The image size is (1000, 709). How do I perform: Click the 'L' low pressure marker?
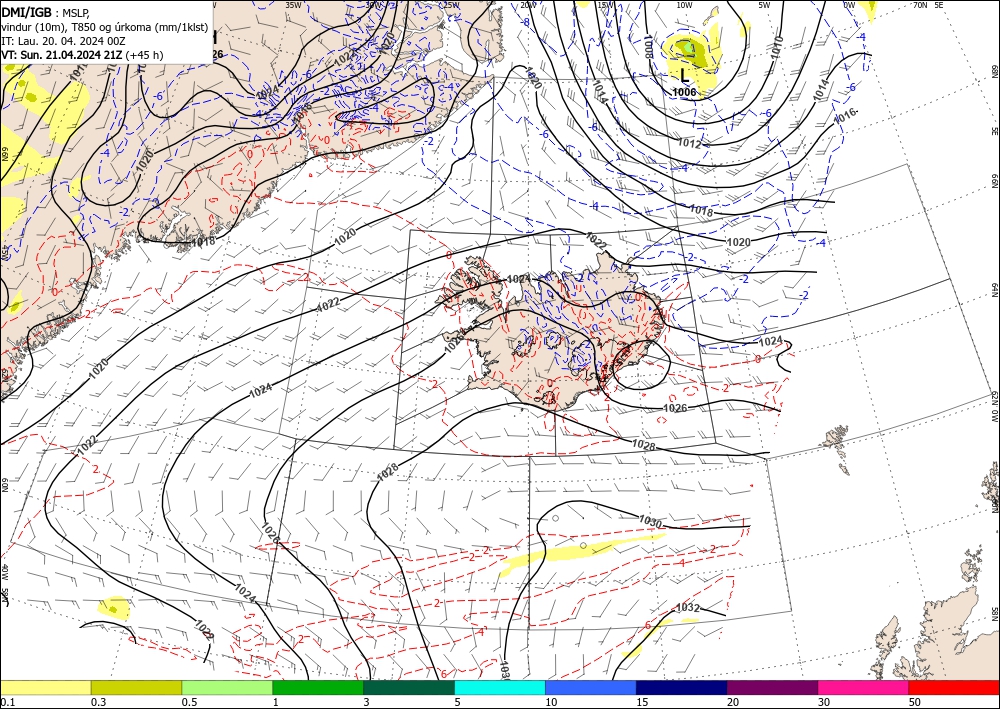[x=684, y=76]
